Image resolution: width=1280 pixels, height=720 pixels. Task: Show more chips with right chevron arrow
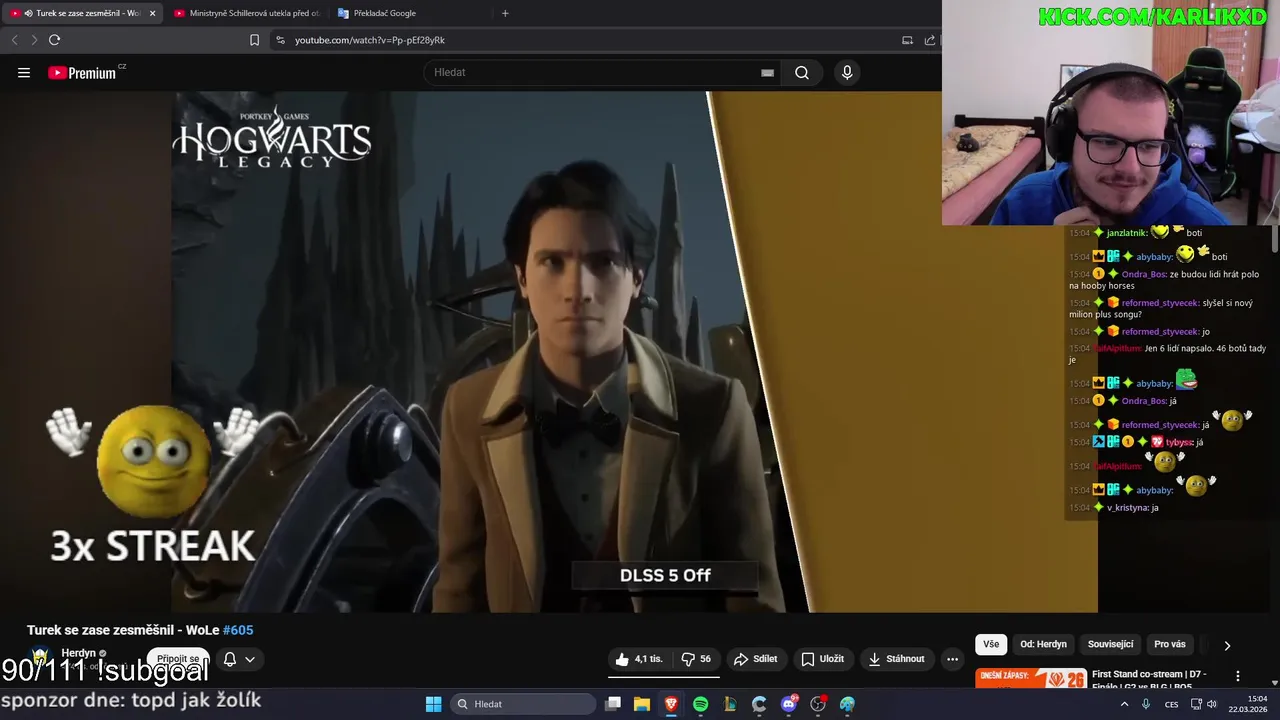1227,645
